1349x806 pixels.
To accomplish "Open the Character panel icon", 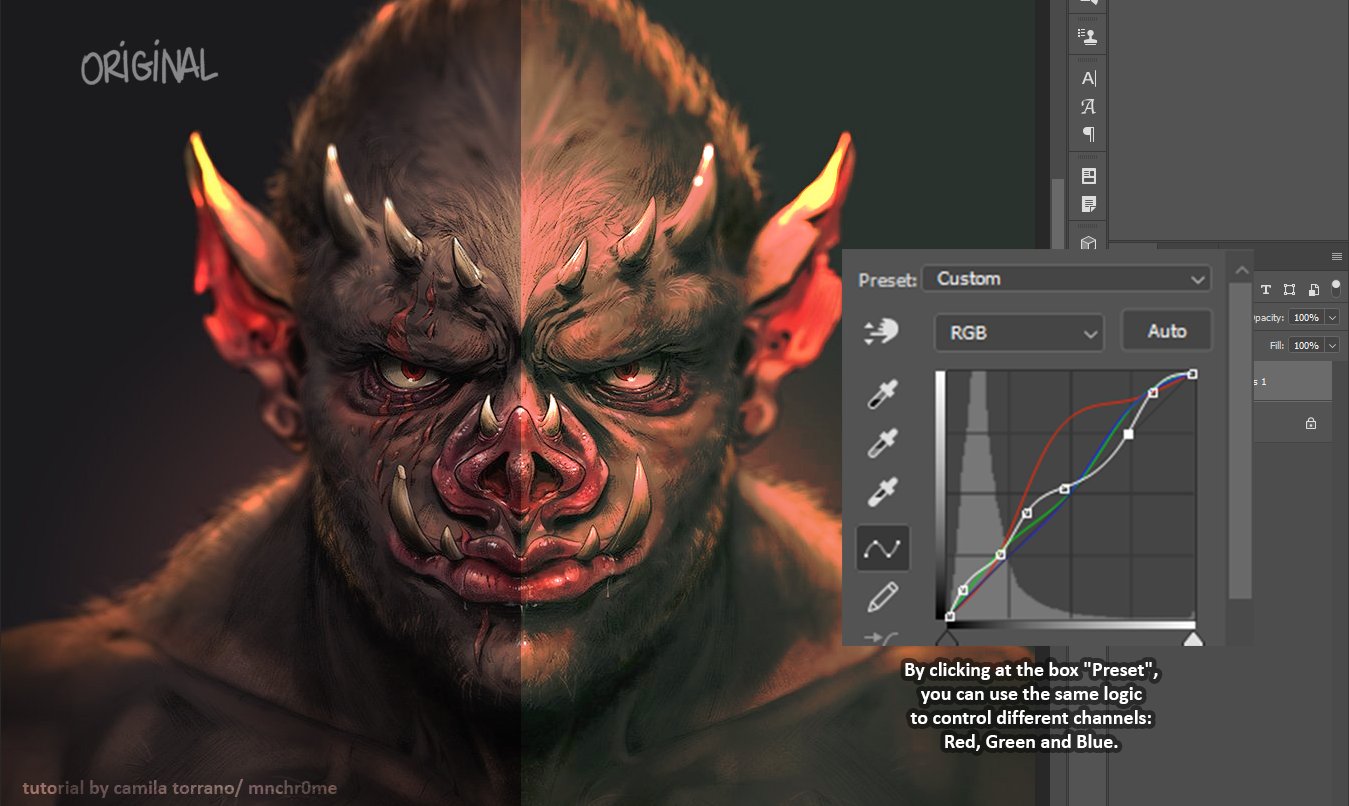I will click(1088, 78).
